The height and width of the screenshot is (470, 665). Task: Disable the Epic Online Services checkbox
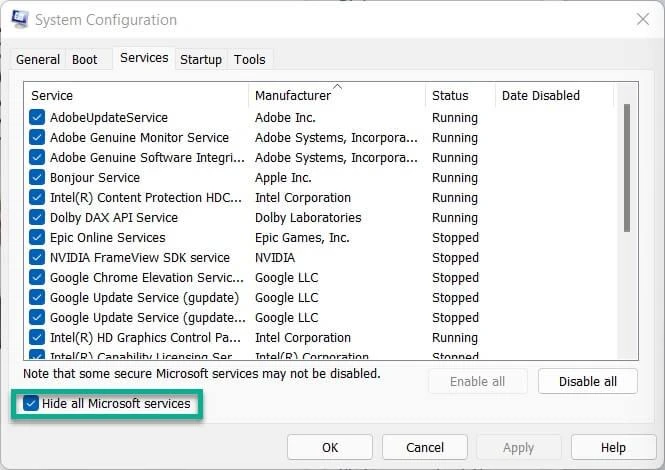pos(37,238)
